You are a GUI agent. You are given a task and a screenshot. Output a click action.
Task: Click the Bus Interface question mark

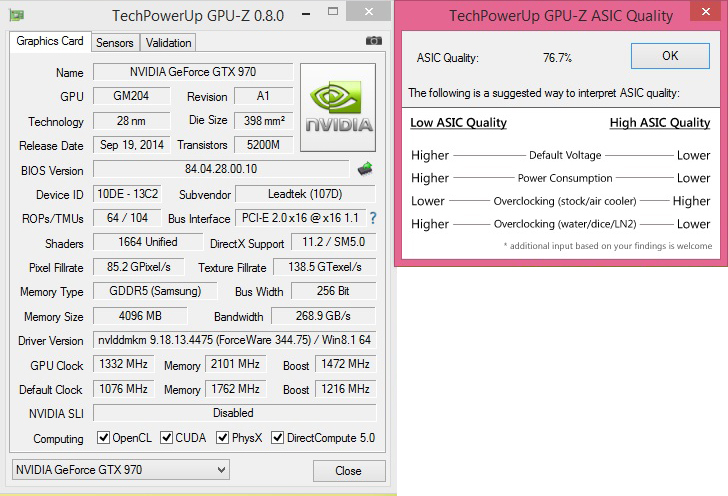[373, 218]
